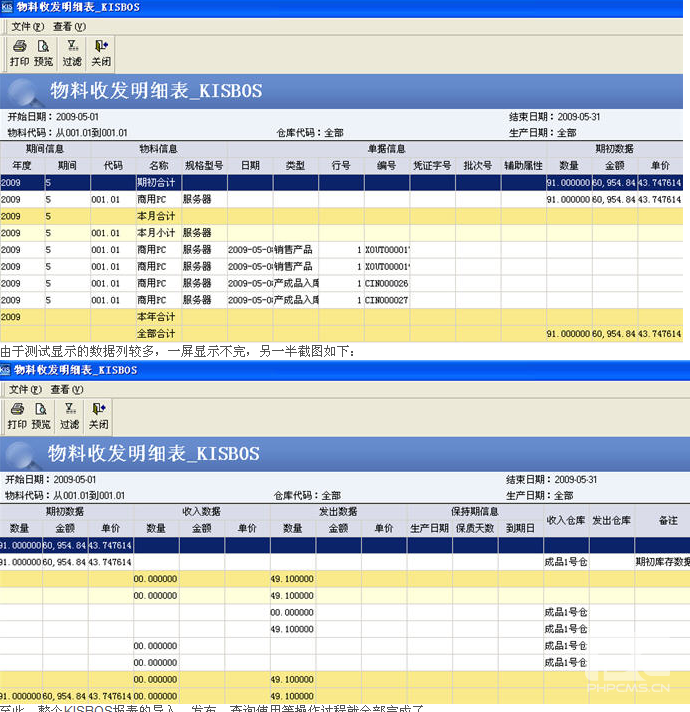690x712 pixels.
Task: Click Print icon in the upper window toolbar
Action: [19, 52]
